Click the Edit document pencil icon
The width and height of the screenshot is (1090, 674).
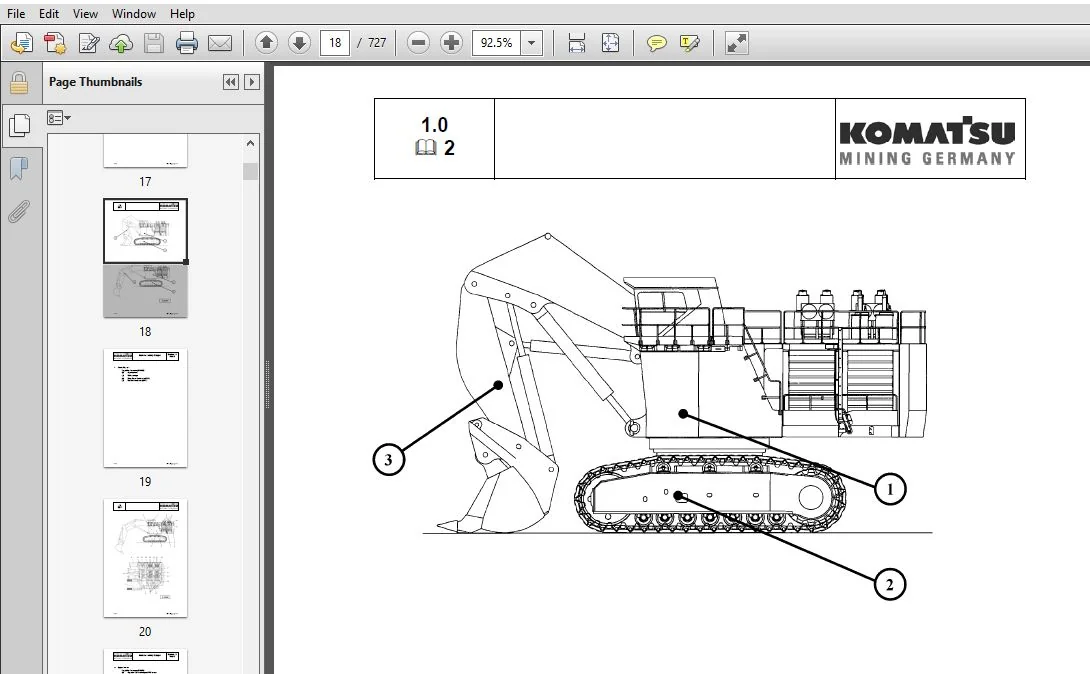[x=88, y=43]
